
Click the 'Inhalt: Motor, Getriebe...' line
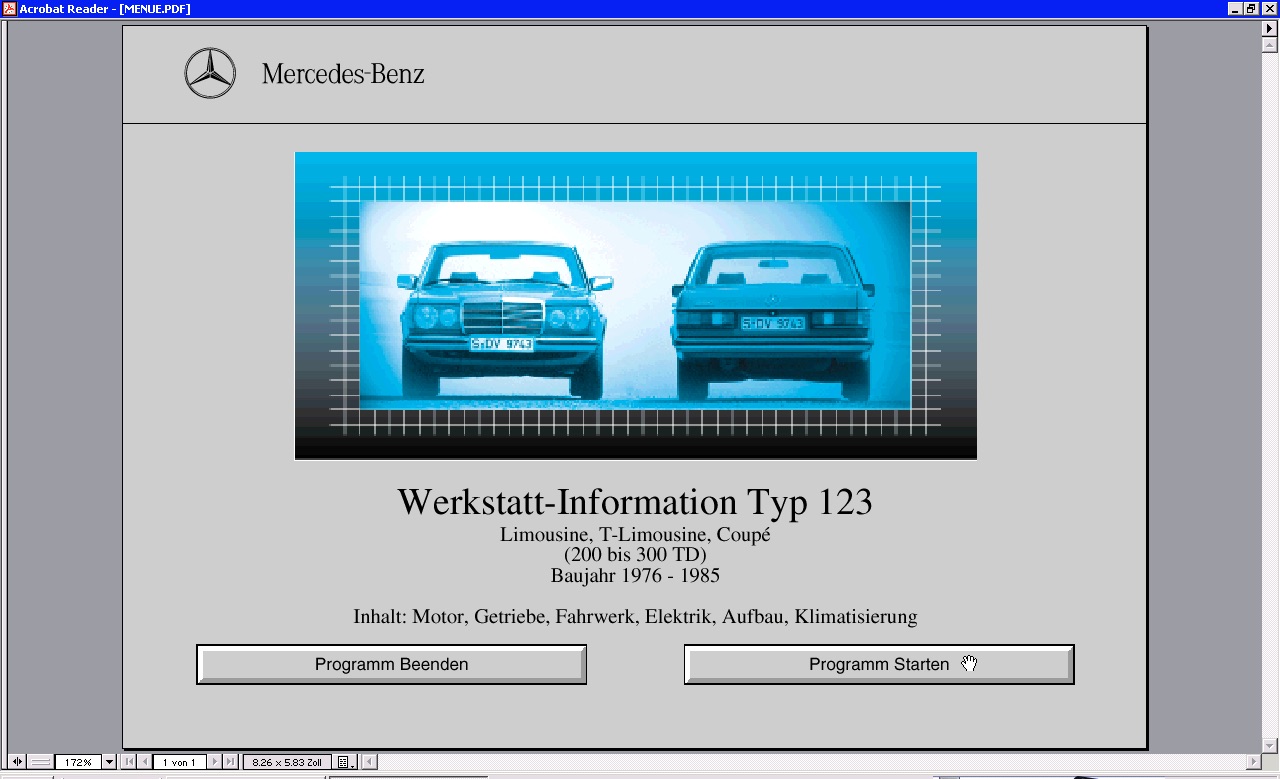(635, 616)
